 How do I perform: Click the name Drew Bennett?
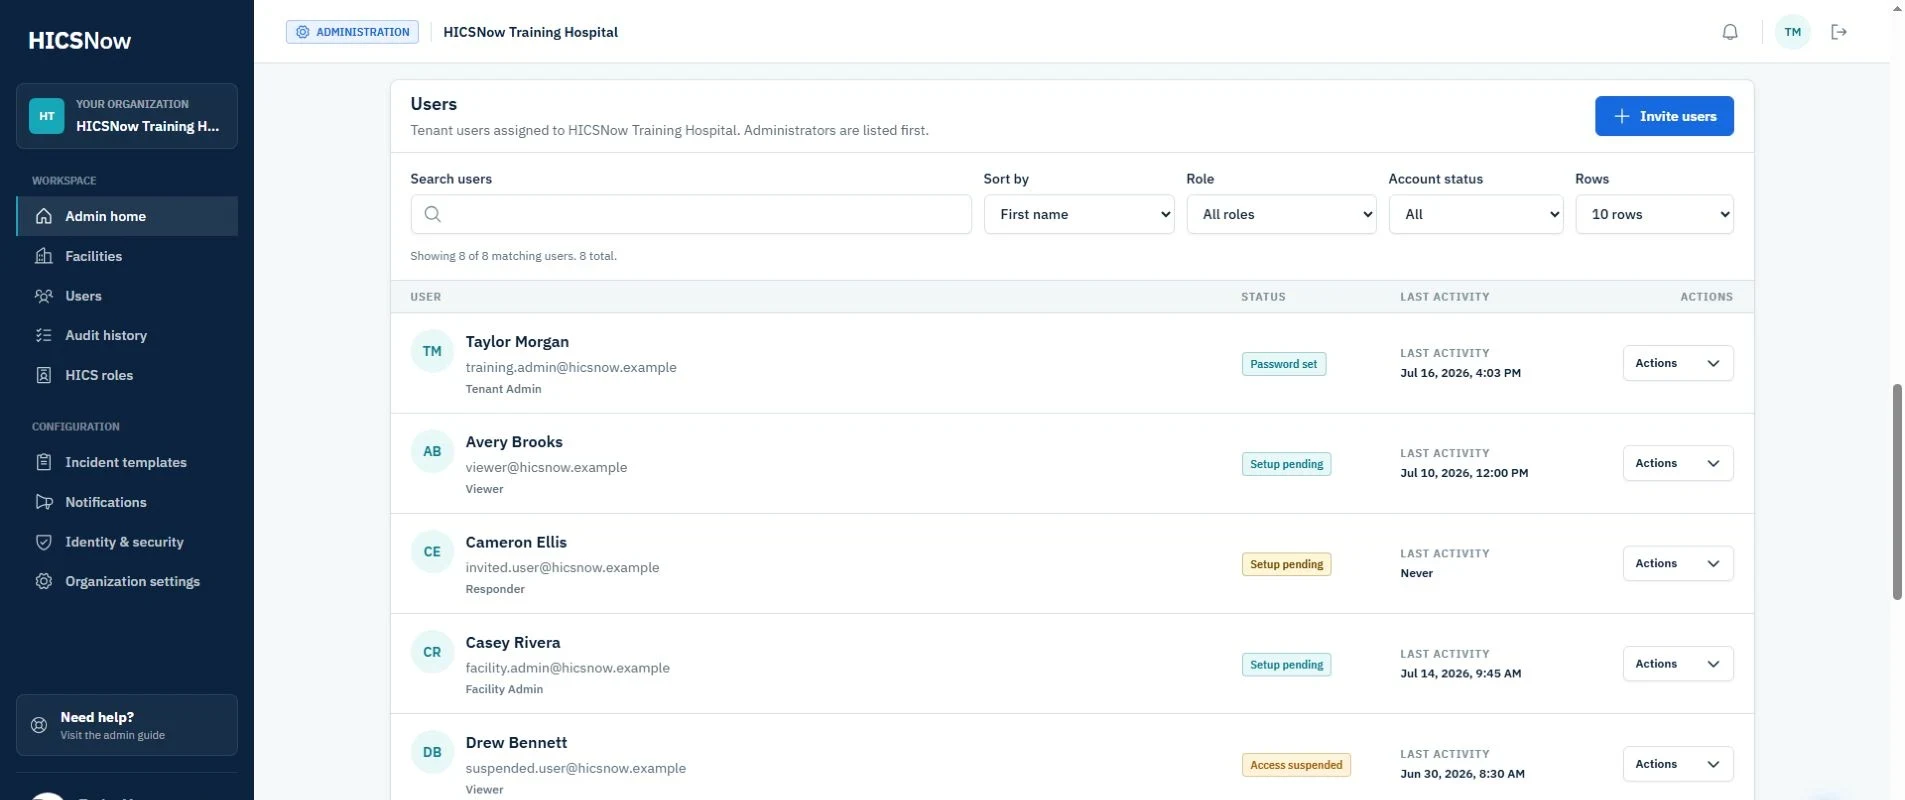[x=516, y=743]
